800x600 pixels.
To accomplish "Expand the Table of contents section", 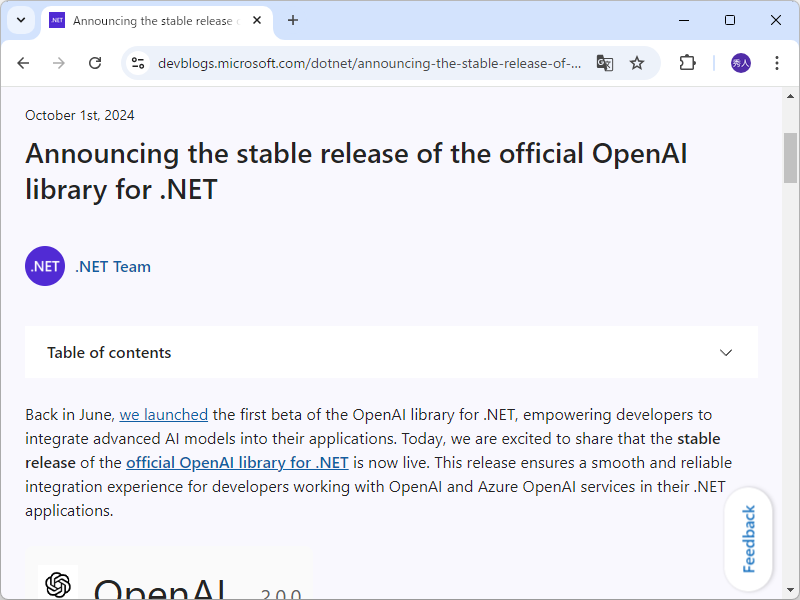I will point(726,352).
